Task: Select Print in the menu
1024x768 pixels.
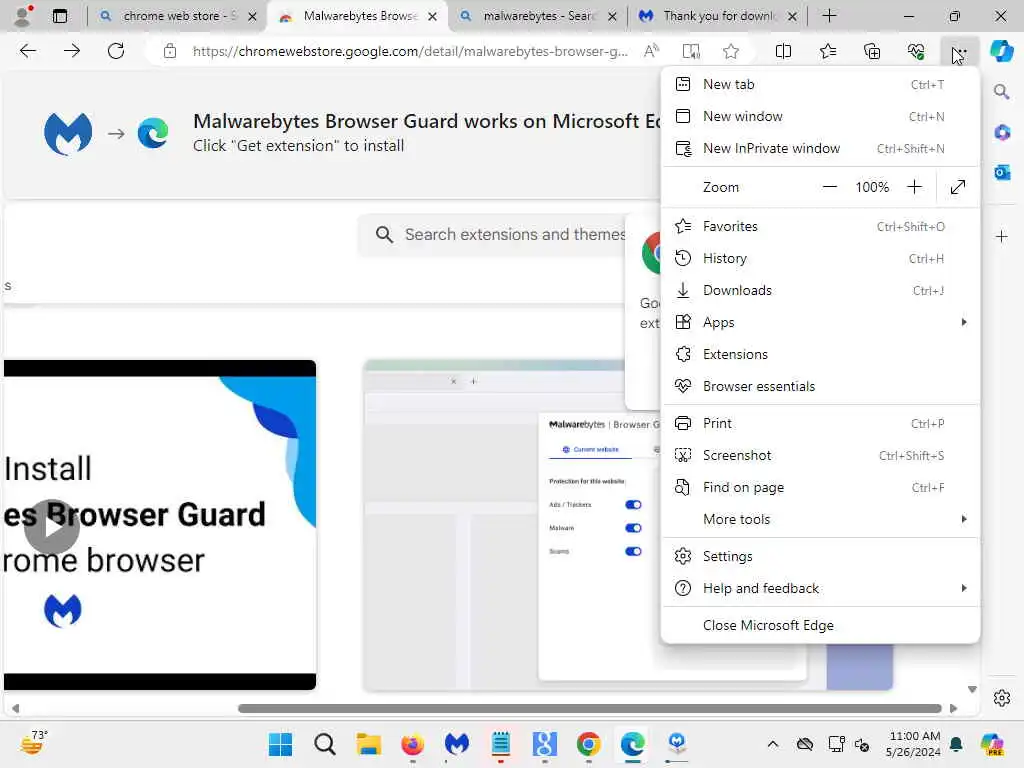Action: 820,423
